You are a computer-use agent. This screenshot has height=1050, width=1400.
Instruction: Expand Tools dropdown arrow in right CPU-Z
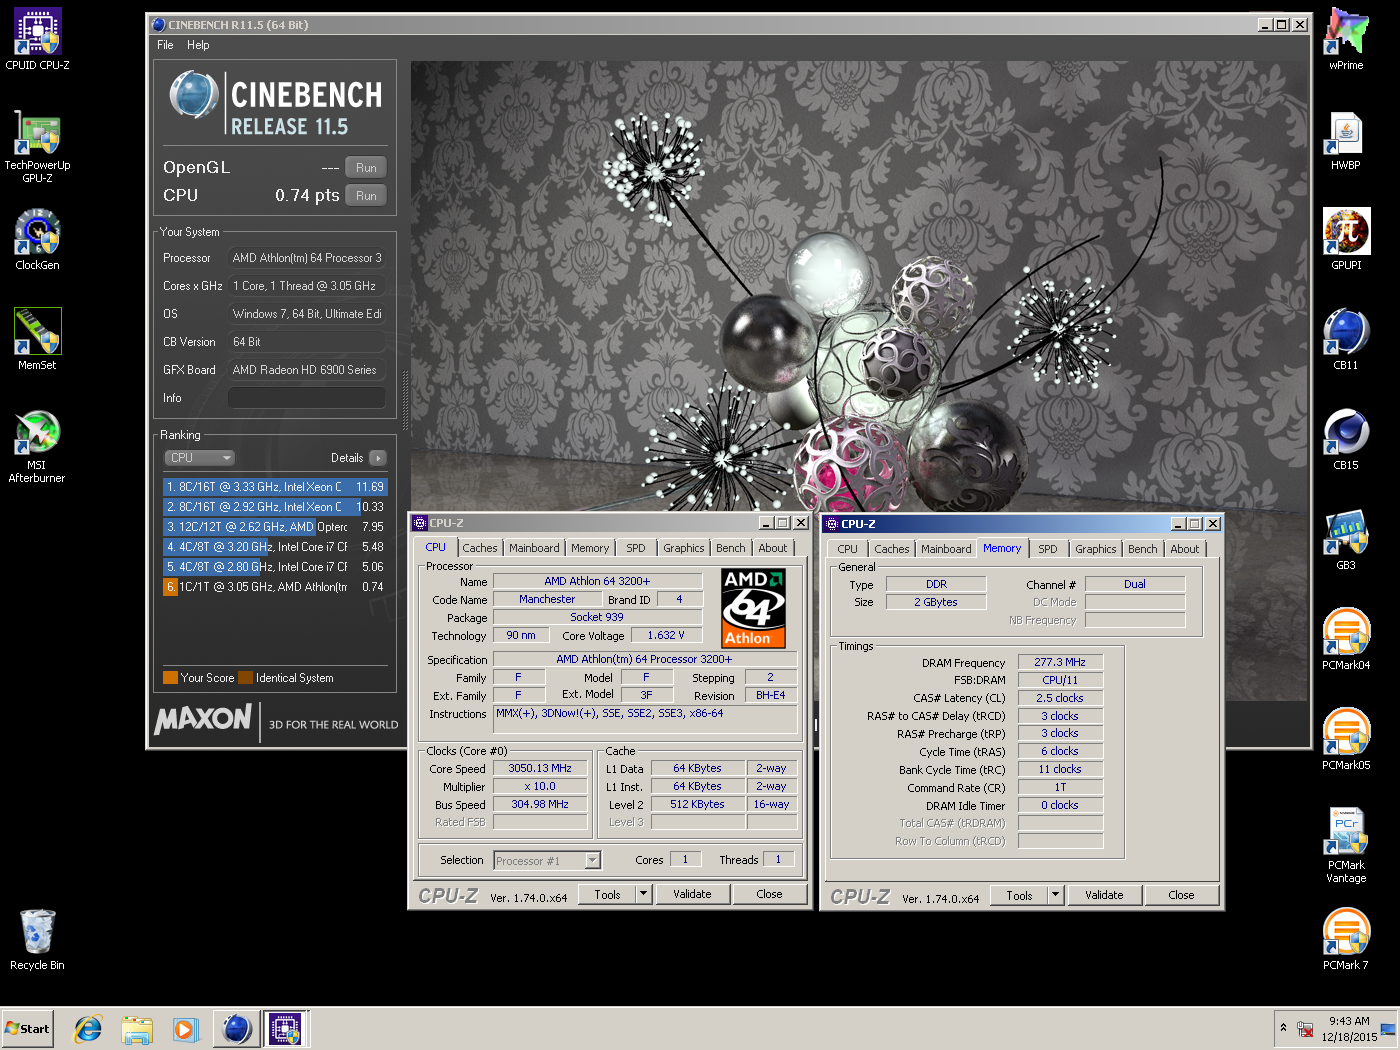click(x=1055, y=896)
